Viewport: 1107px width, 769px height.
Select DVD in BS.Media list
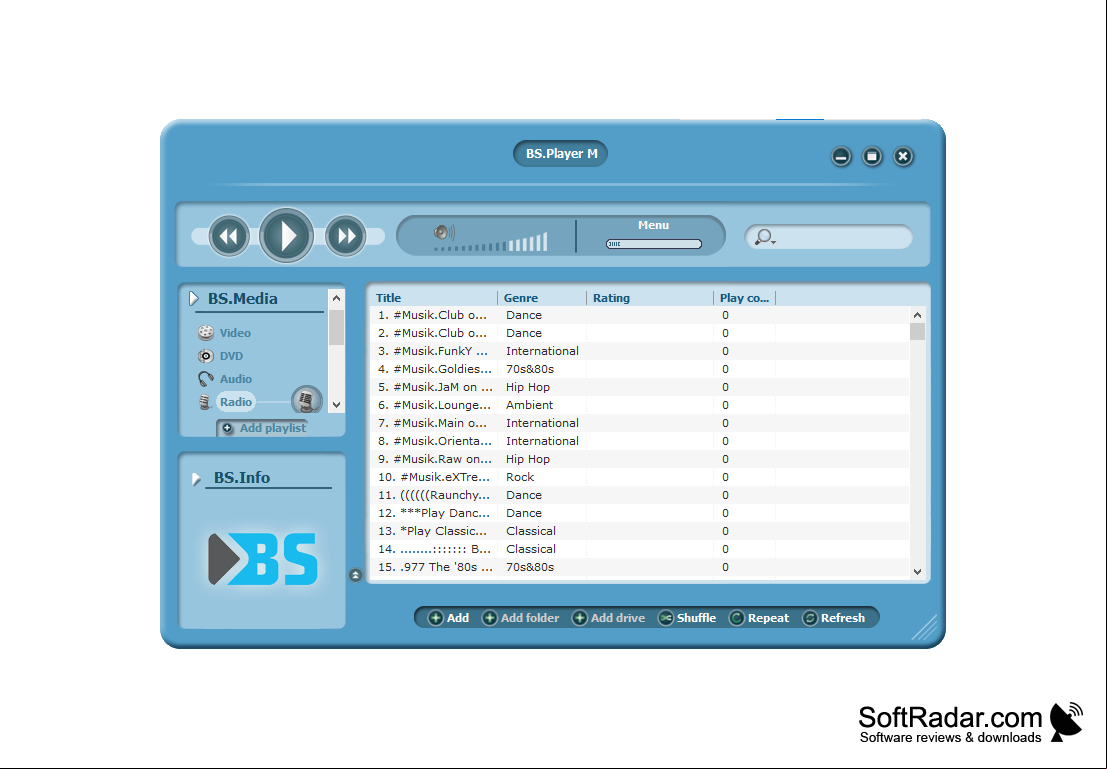[x=231, y=356]
